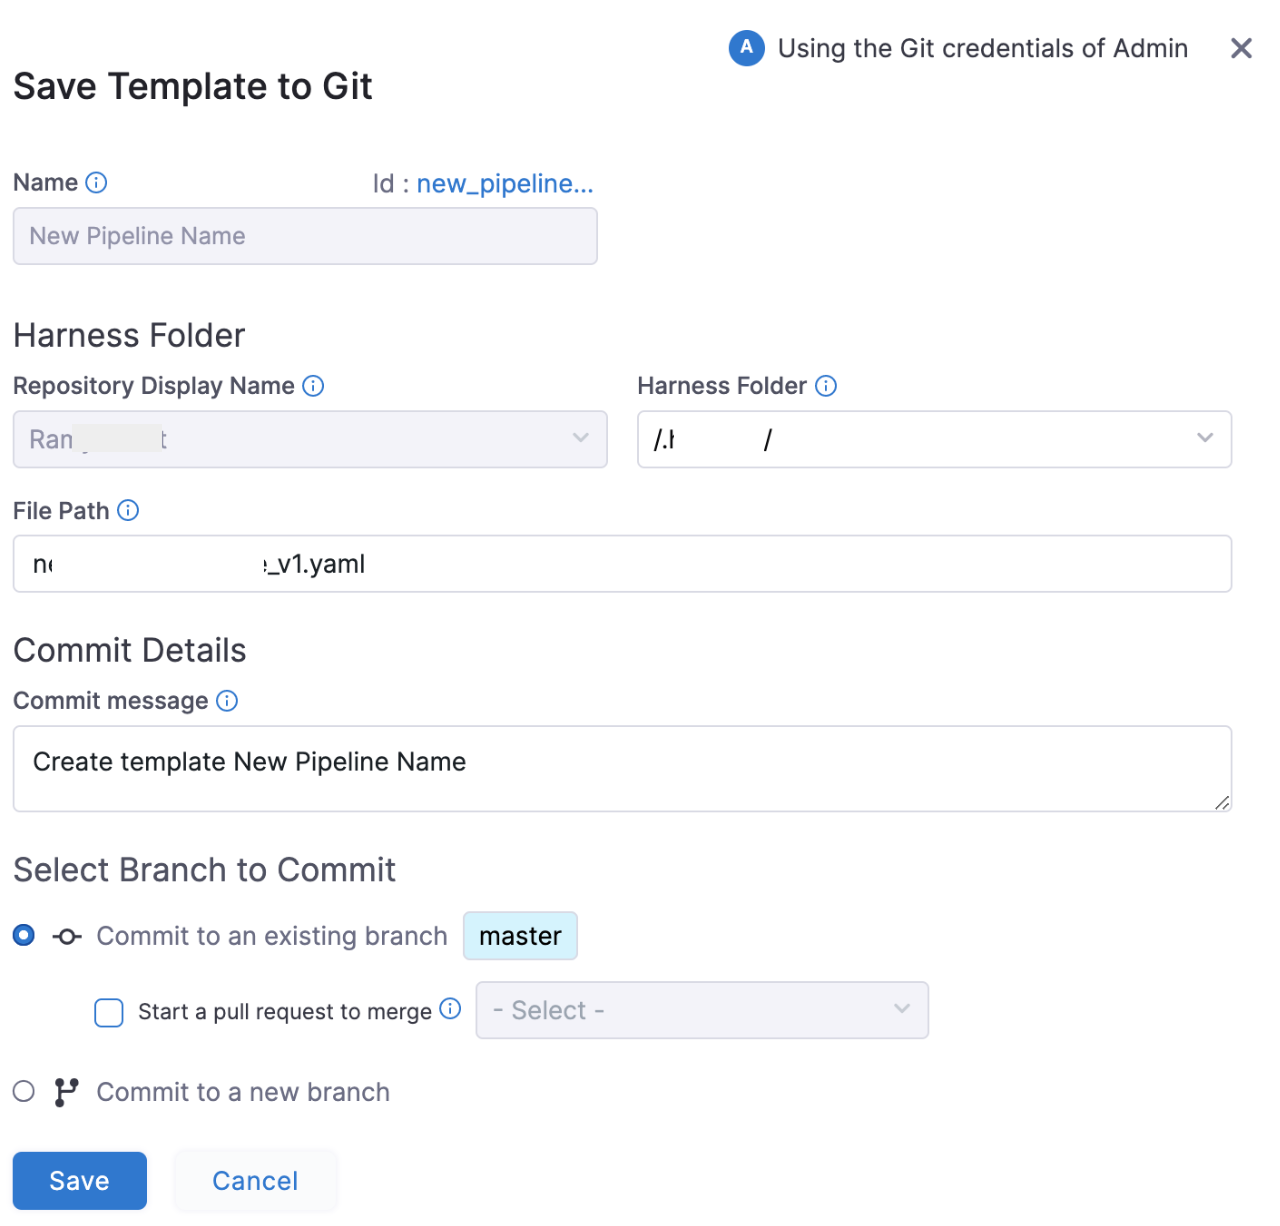Image resolution: width=1280 pixels, height=1226 pixels.
Task: Click the File Path info icon
Action: point(128,511)
